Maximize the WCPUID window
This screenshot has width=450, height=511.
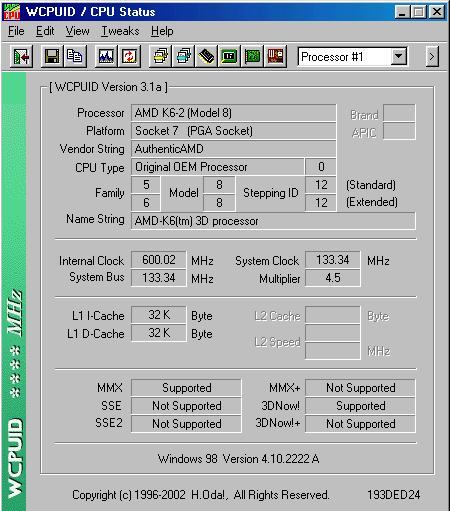point(418,12)
